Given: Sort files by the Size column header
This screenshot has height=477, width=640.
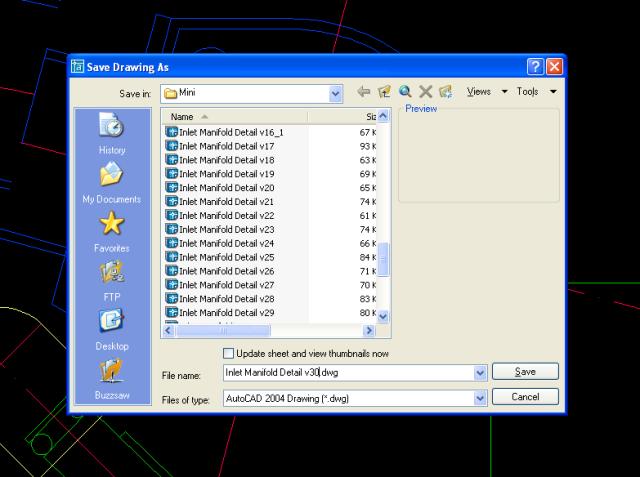Looking at the screenshot, I should coord(342,117).
